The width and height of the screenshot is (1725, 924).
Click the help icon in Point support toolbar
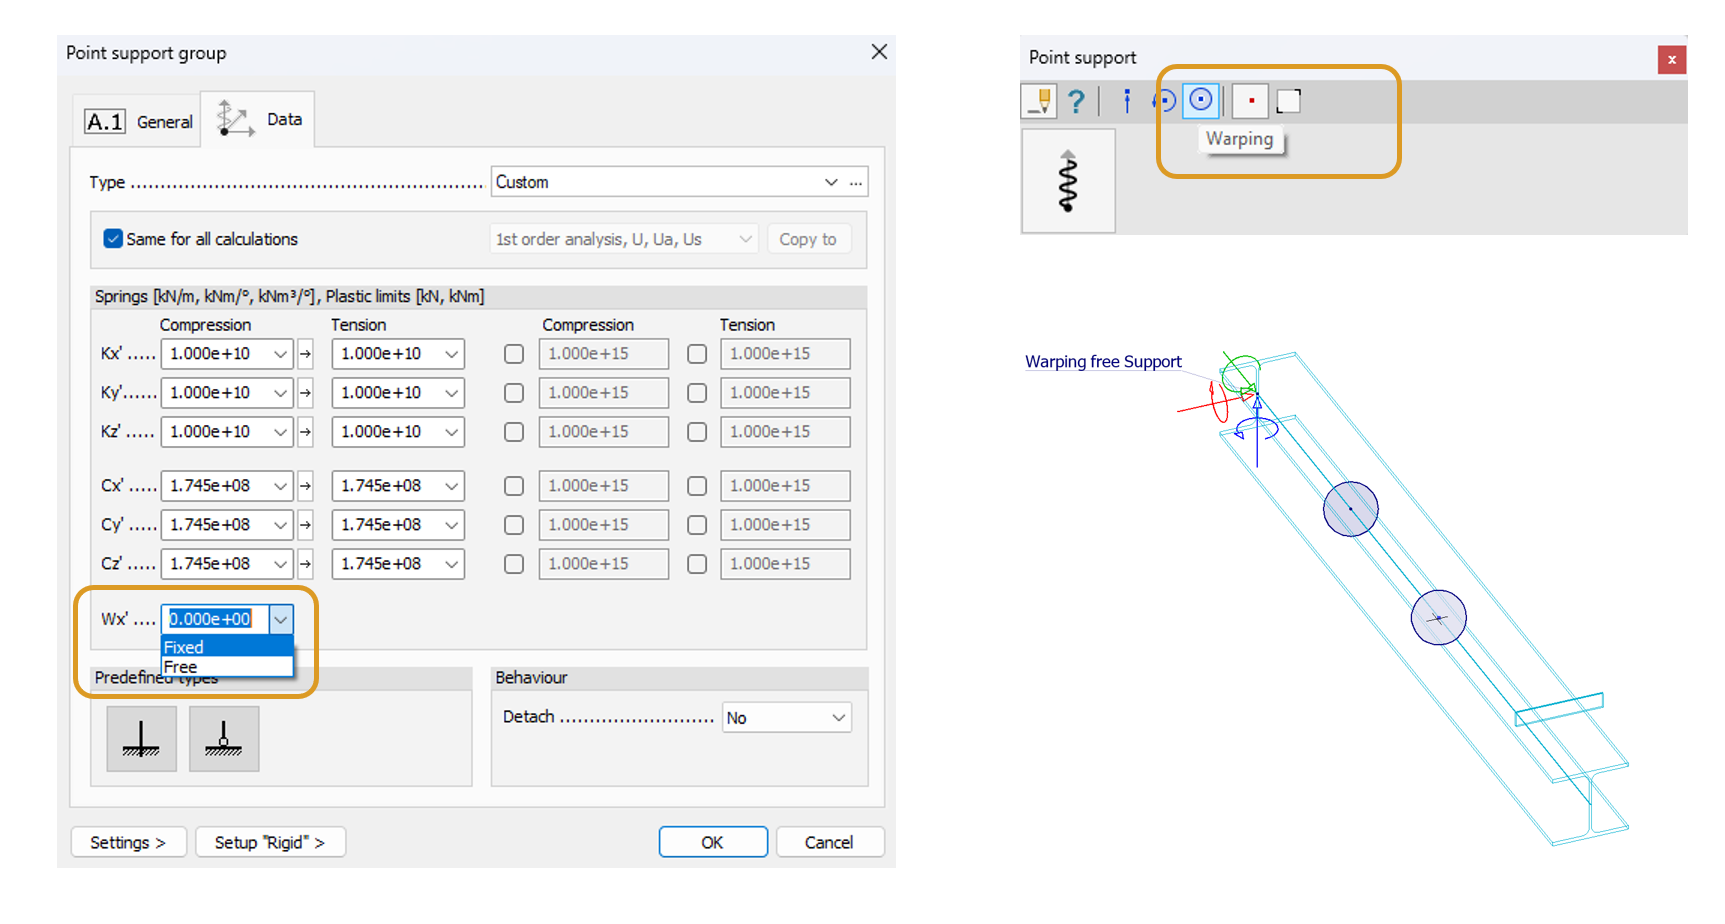point(1076,100)
